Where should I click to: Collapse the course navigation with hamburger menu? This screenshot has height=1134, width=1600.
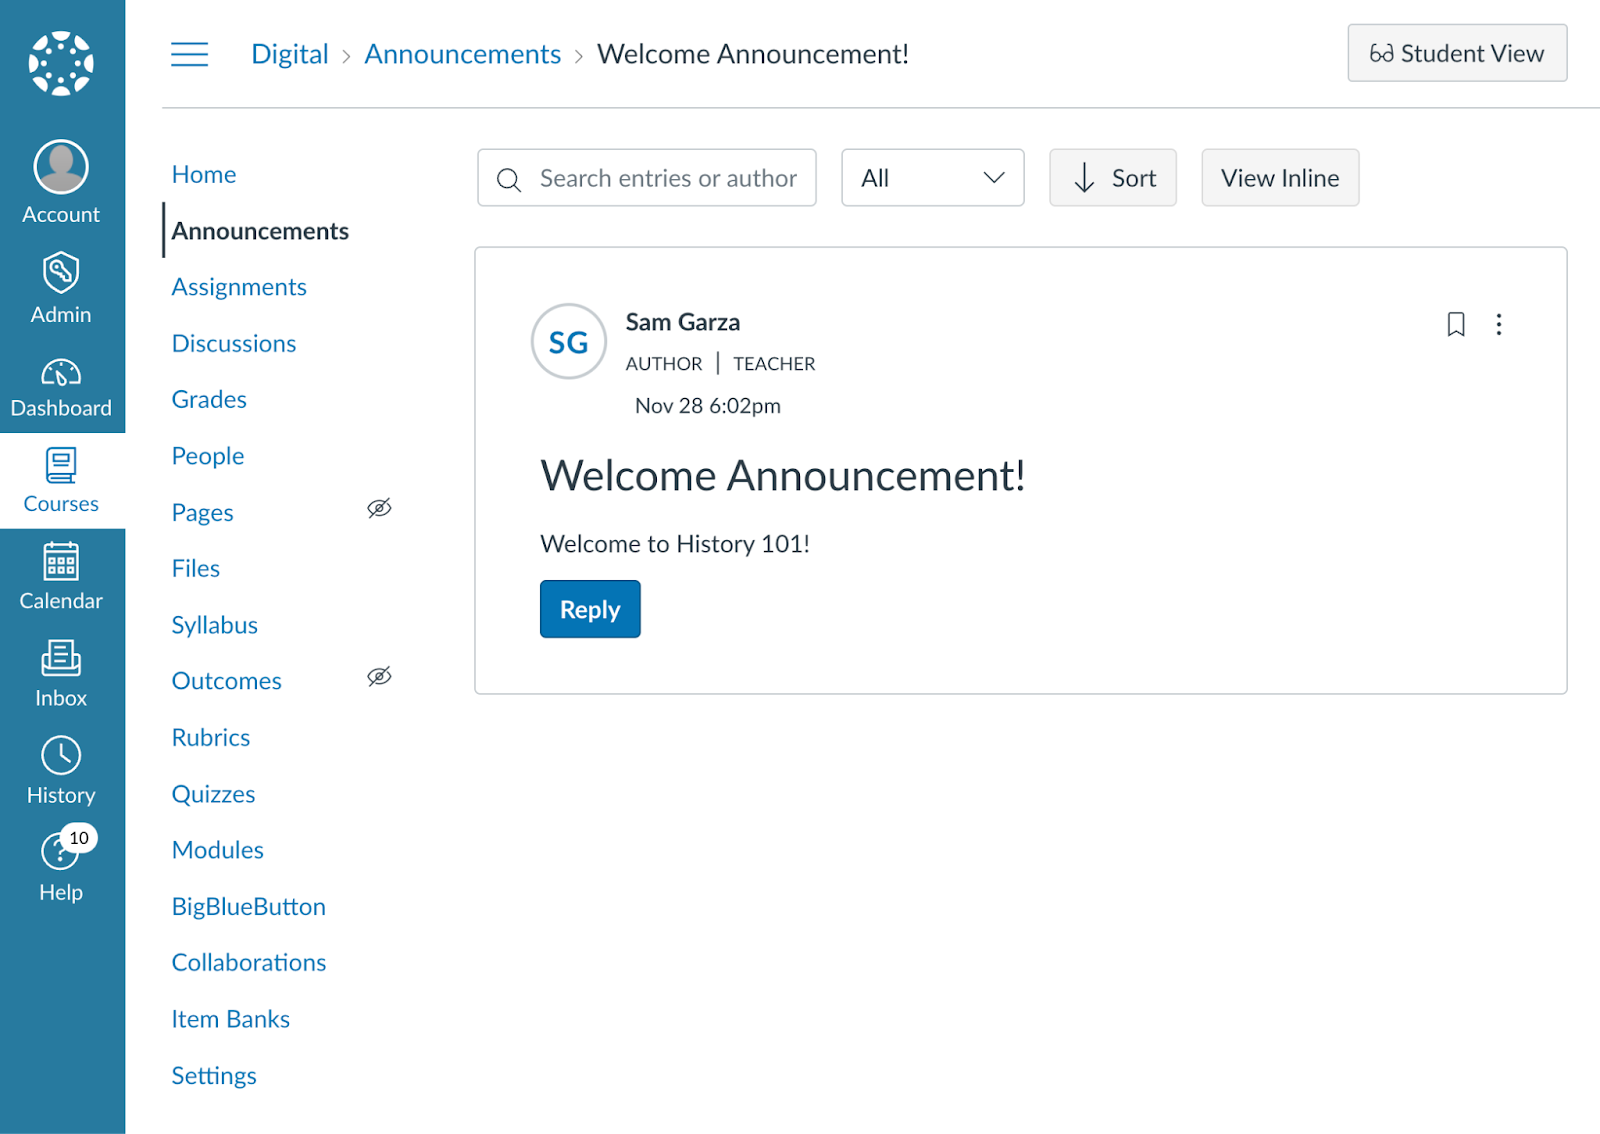coord(189,54)
